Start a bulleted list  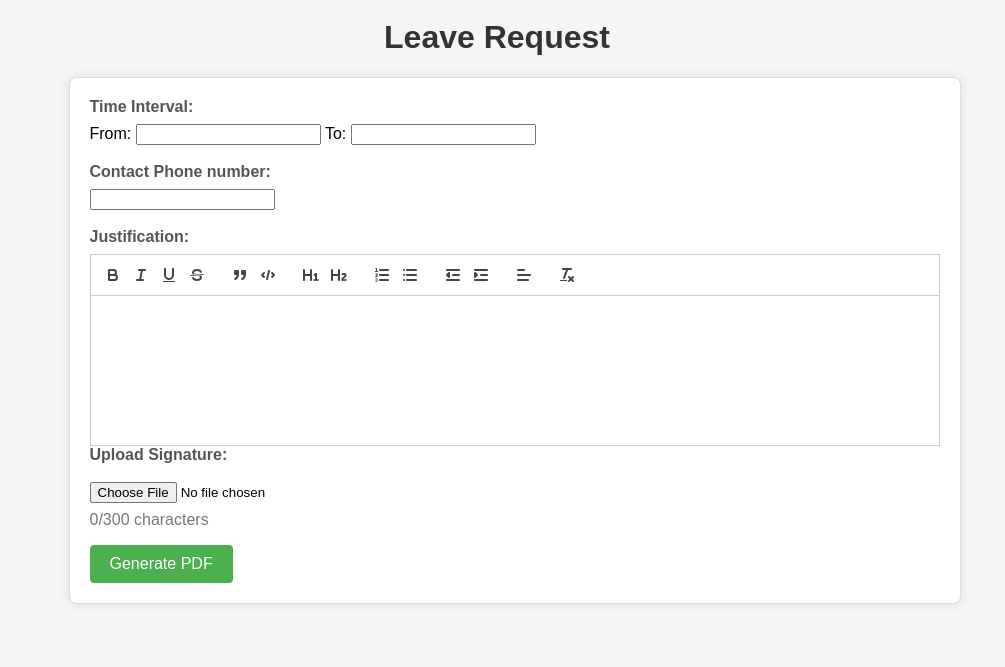(410, 275)
